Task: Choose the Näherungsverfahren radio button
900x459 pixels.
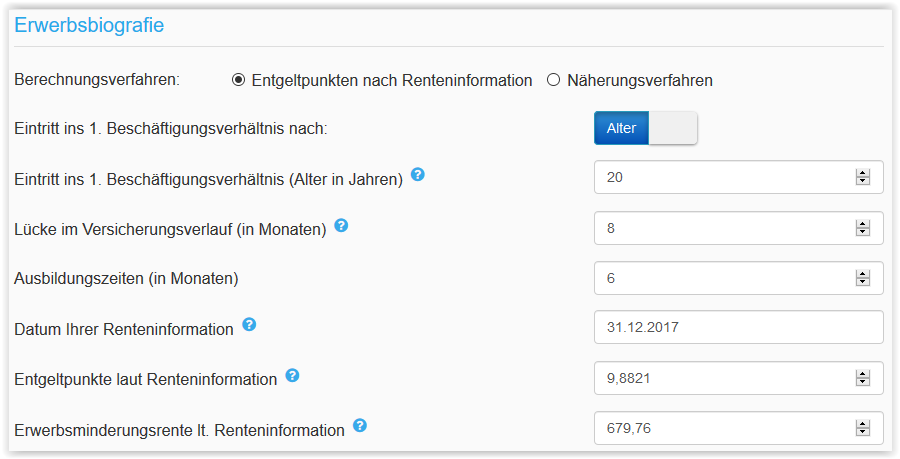Action: pyautogui.click(x=553, y=81)
